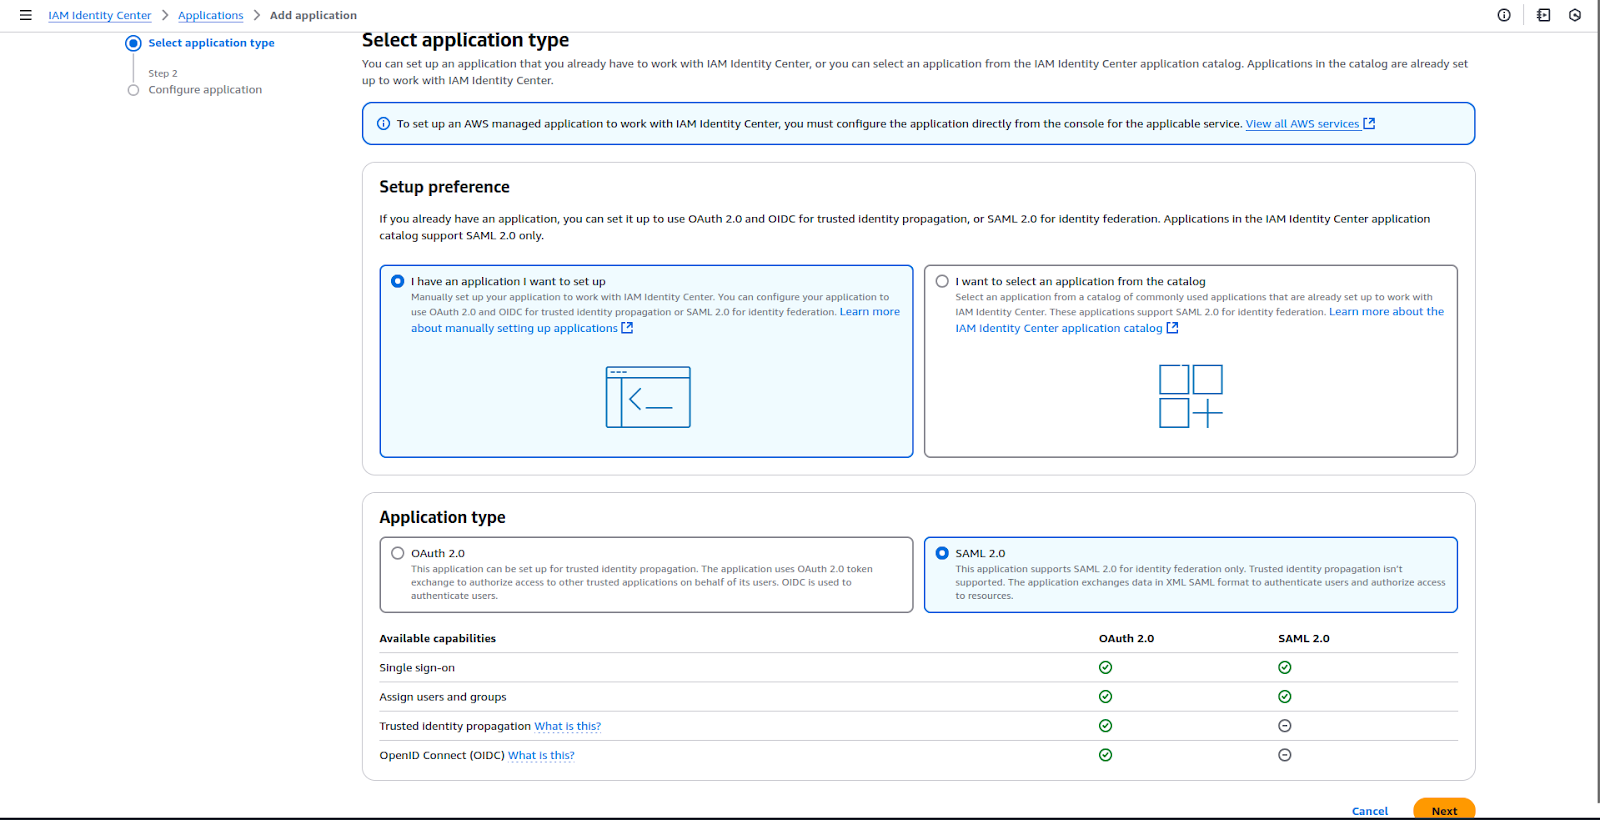Select 'I want to select an application from the catalog'
Image resolution: width=1600 pixels, height=820 pixels.
pyautogui.click(x=942, y=282)
